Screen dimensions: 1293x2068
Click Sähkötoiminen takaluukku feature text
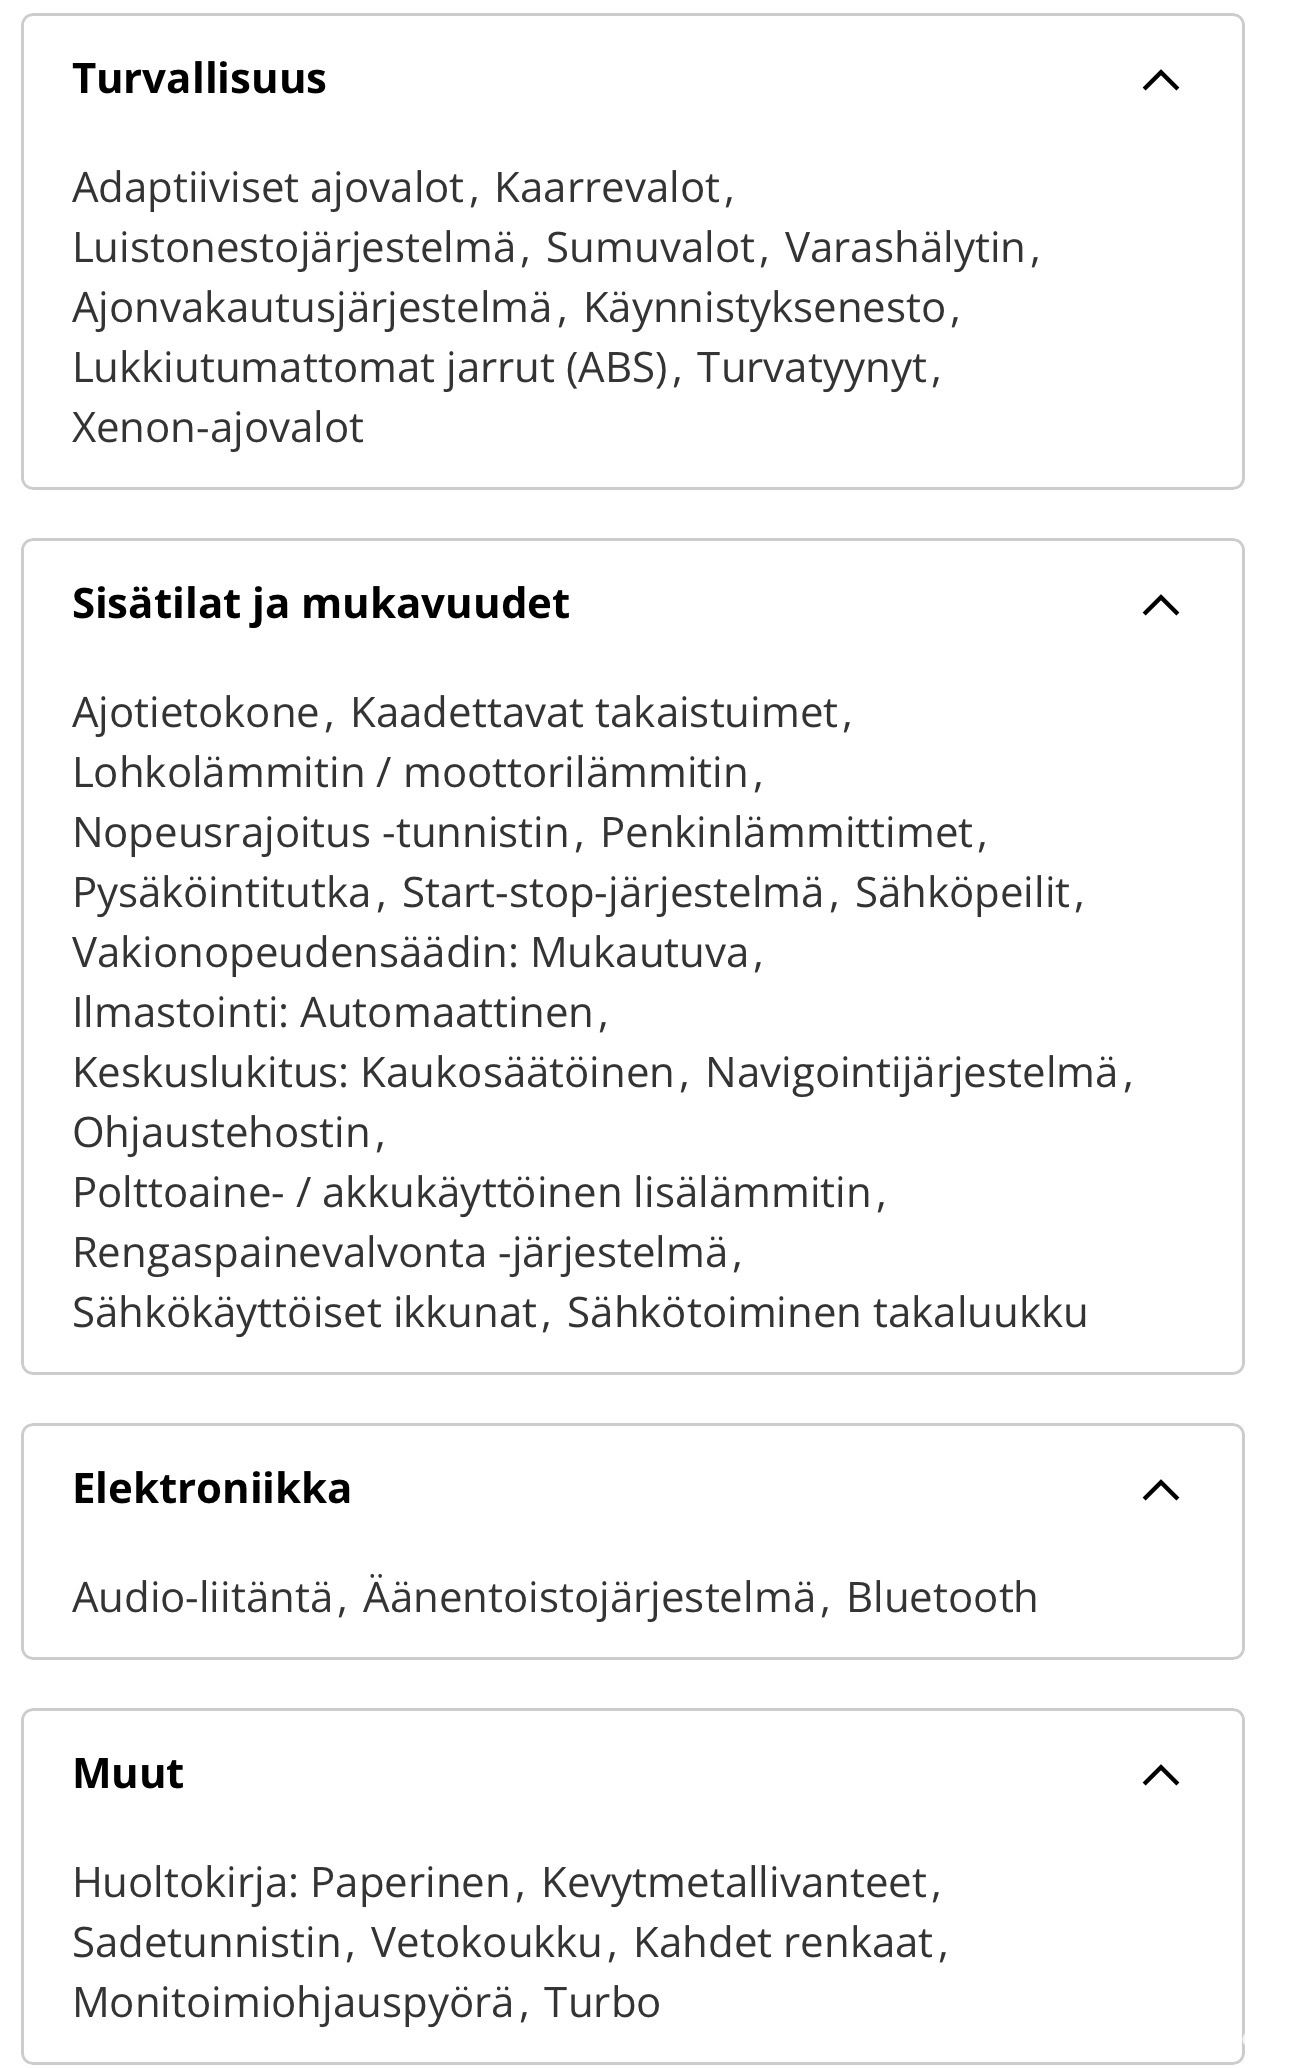[827, 1313]
